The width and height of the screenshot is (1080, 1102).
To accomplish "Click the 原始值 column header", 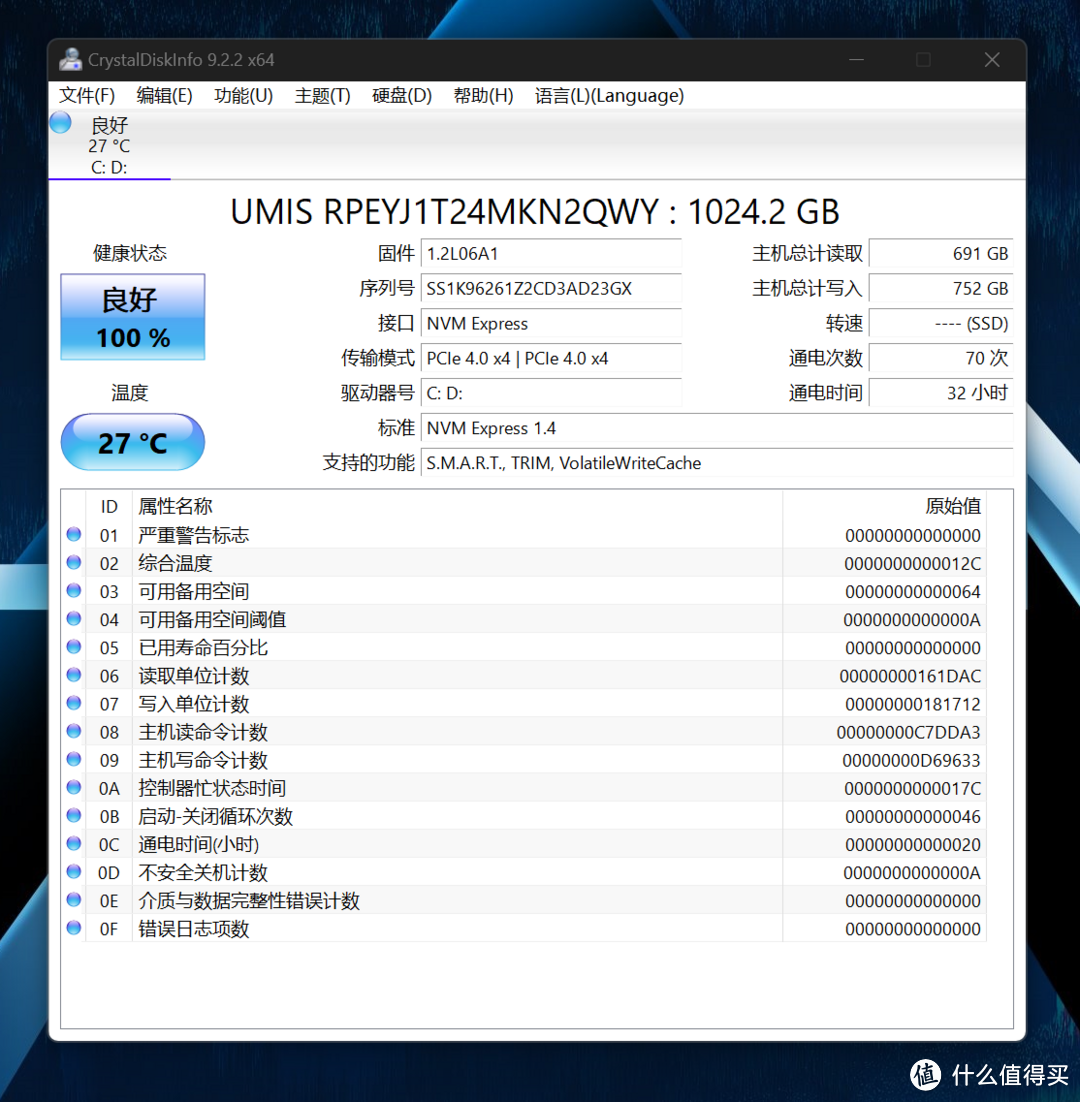I will [885, 506].
